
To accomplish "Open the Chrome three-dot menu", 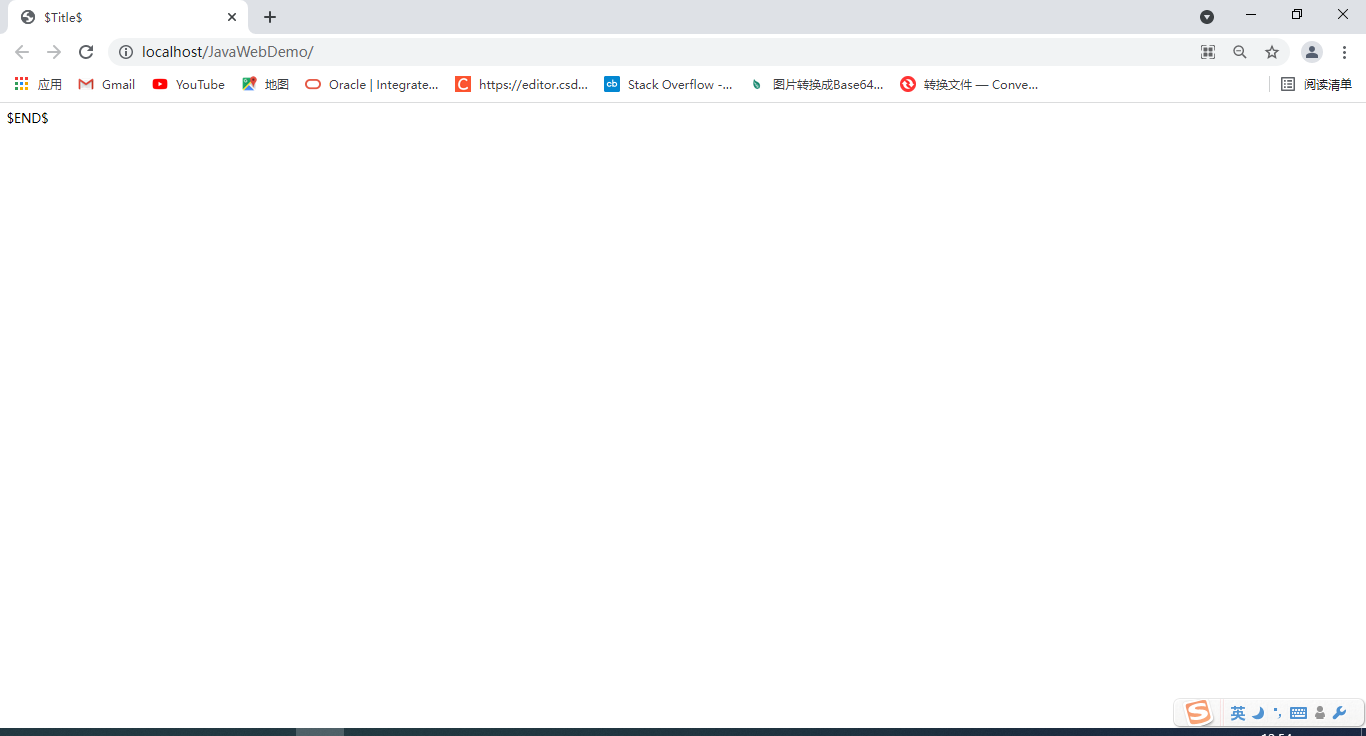I will [x=1344, y=52].
